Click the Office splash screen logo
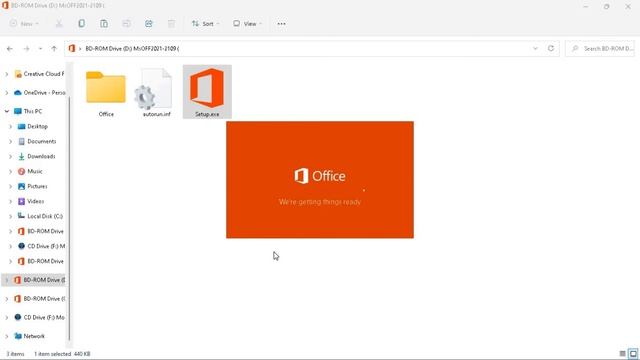The image size is (640, 360). click(320, 176)
